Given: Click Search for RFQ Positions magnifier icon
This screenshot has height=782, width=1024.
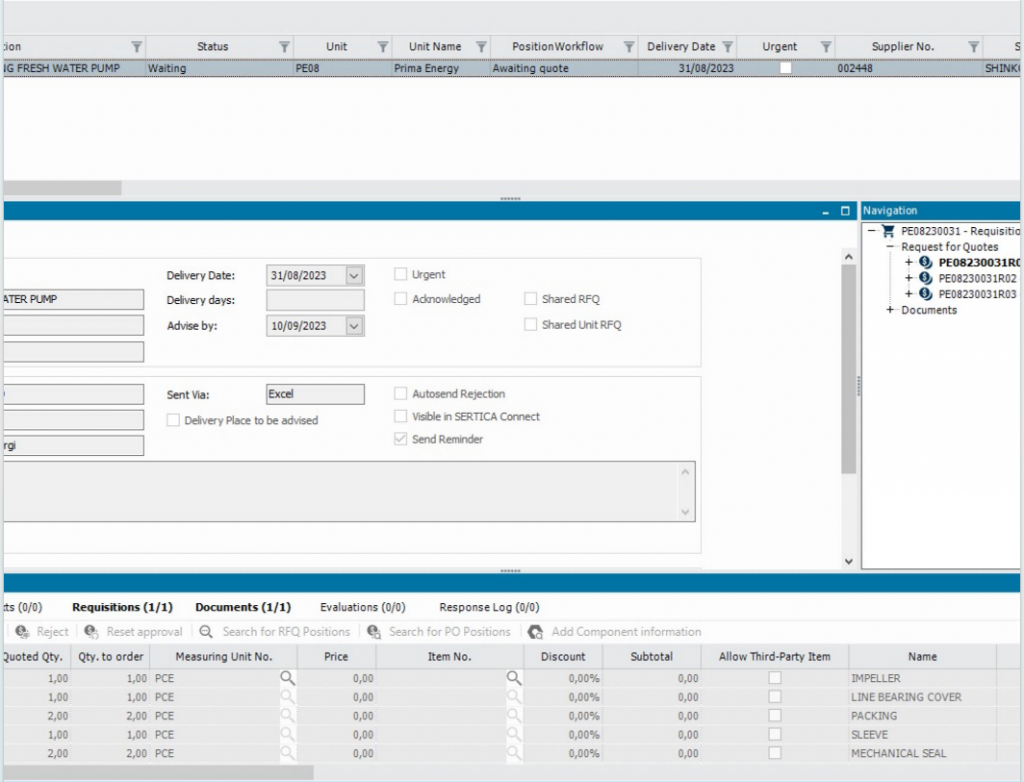Looking at the screenshot, I should coord(206,632).
